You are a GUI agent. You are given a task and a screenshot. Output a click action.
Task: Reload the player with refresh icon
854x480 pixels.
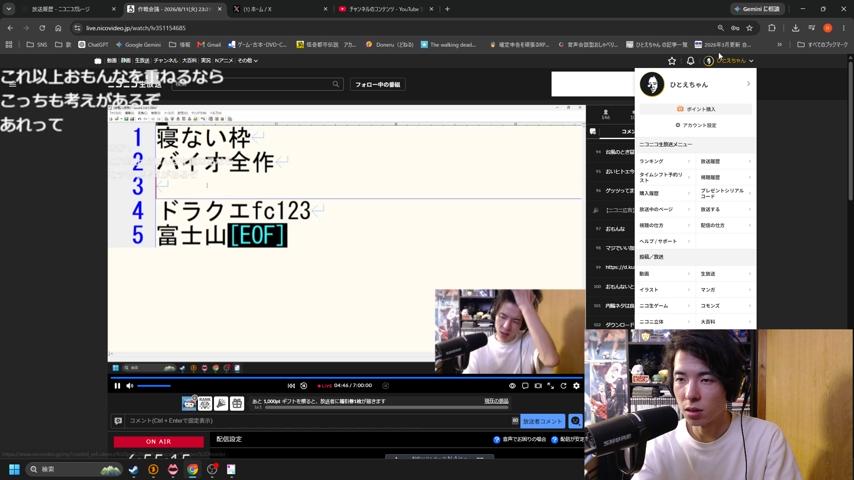[x=564, y=386]
